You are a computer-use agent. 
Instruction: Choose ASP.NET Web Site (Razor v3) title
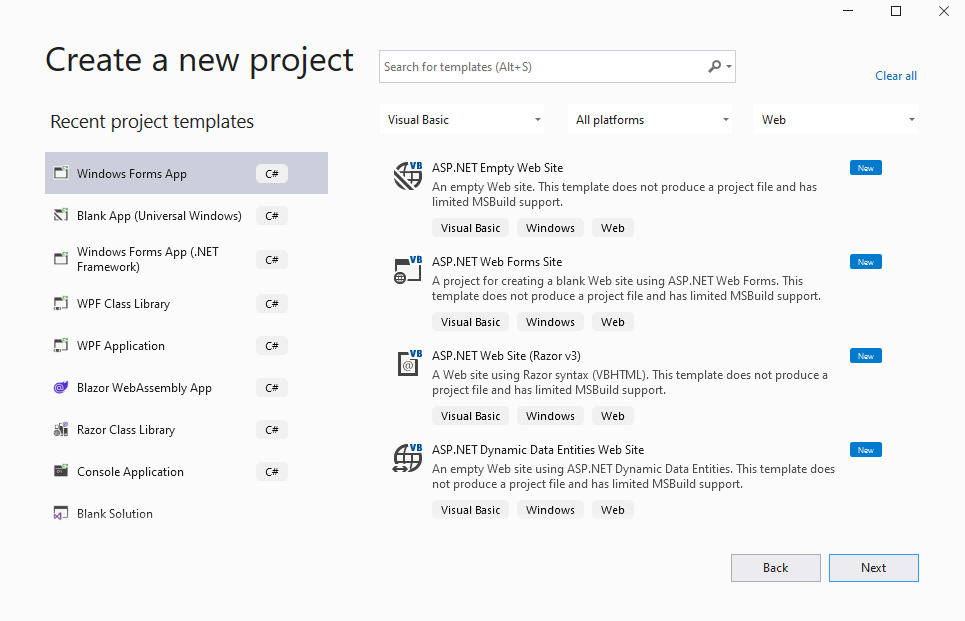pyautogui.click(x=506, y=356)
